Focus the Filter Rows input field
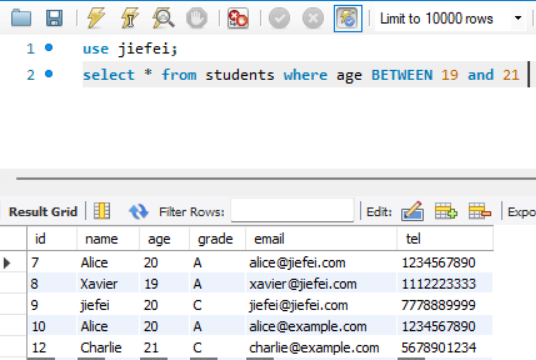This screenshot has height=360, width=536. pos(292,210)
